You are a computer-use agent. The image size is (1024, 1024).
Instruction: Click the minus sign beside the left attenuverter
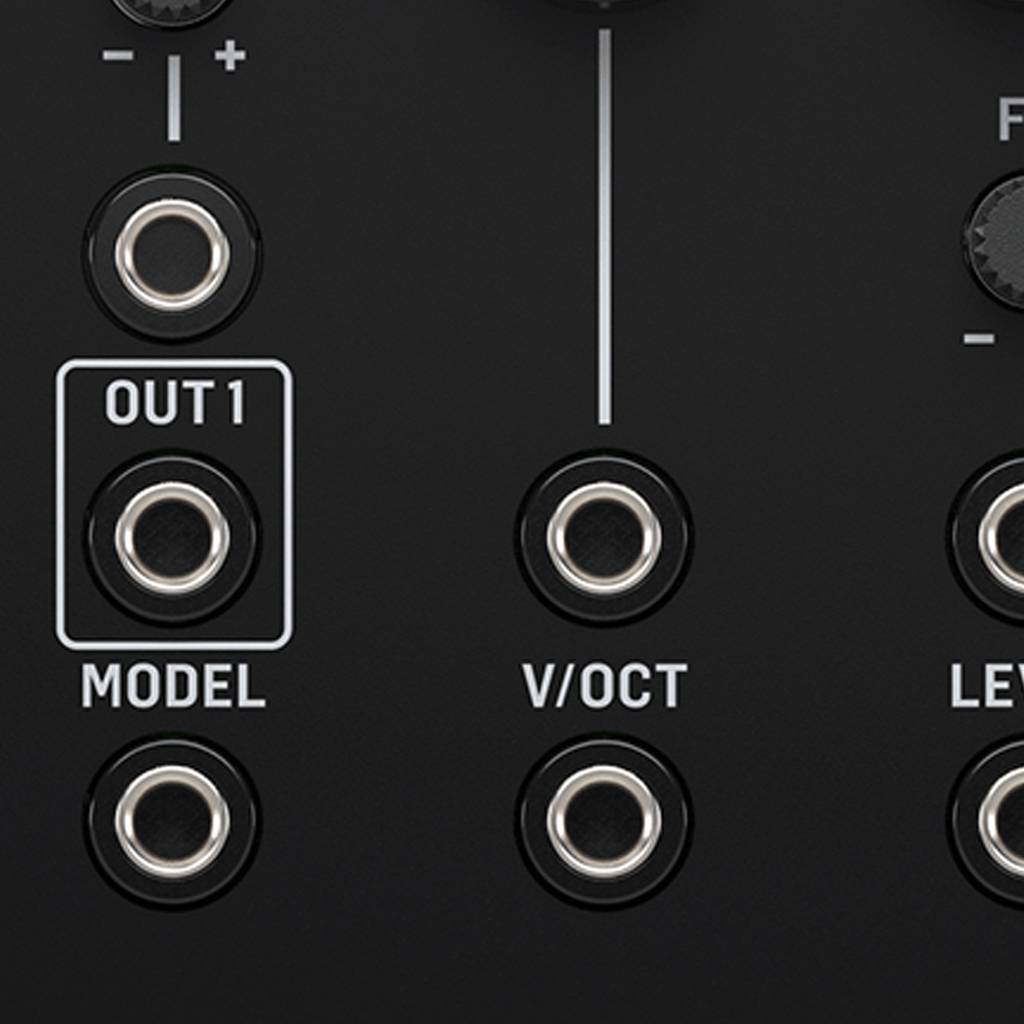pos(118,56)
